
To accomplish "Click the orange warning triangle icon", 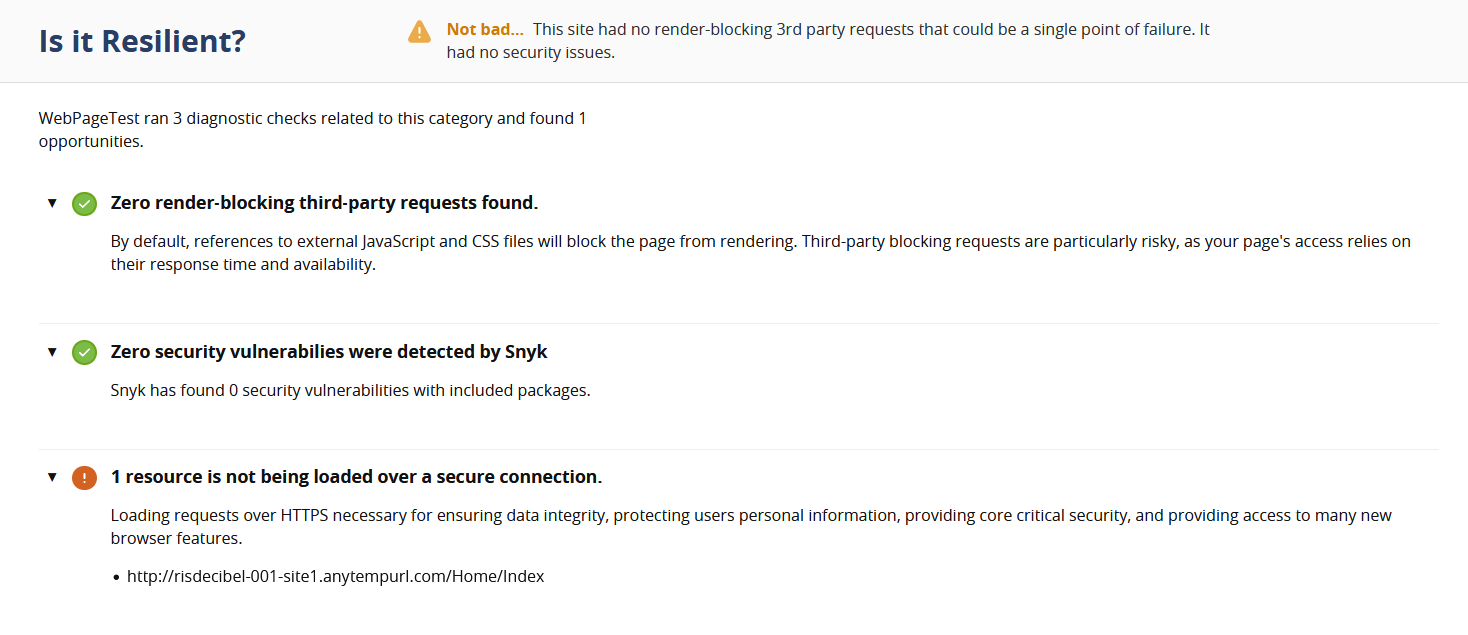I will (x=419, y=32).
